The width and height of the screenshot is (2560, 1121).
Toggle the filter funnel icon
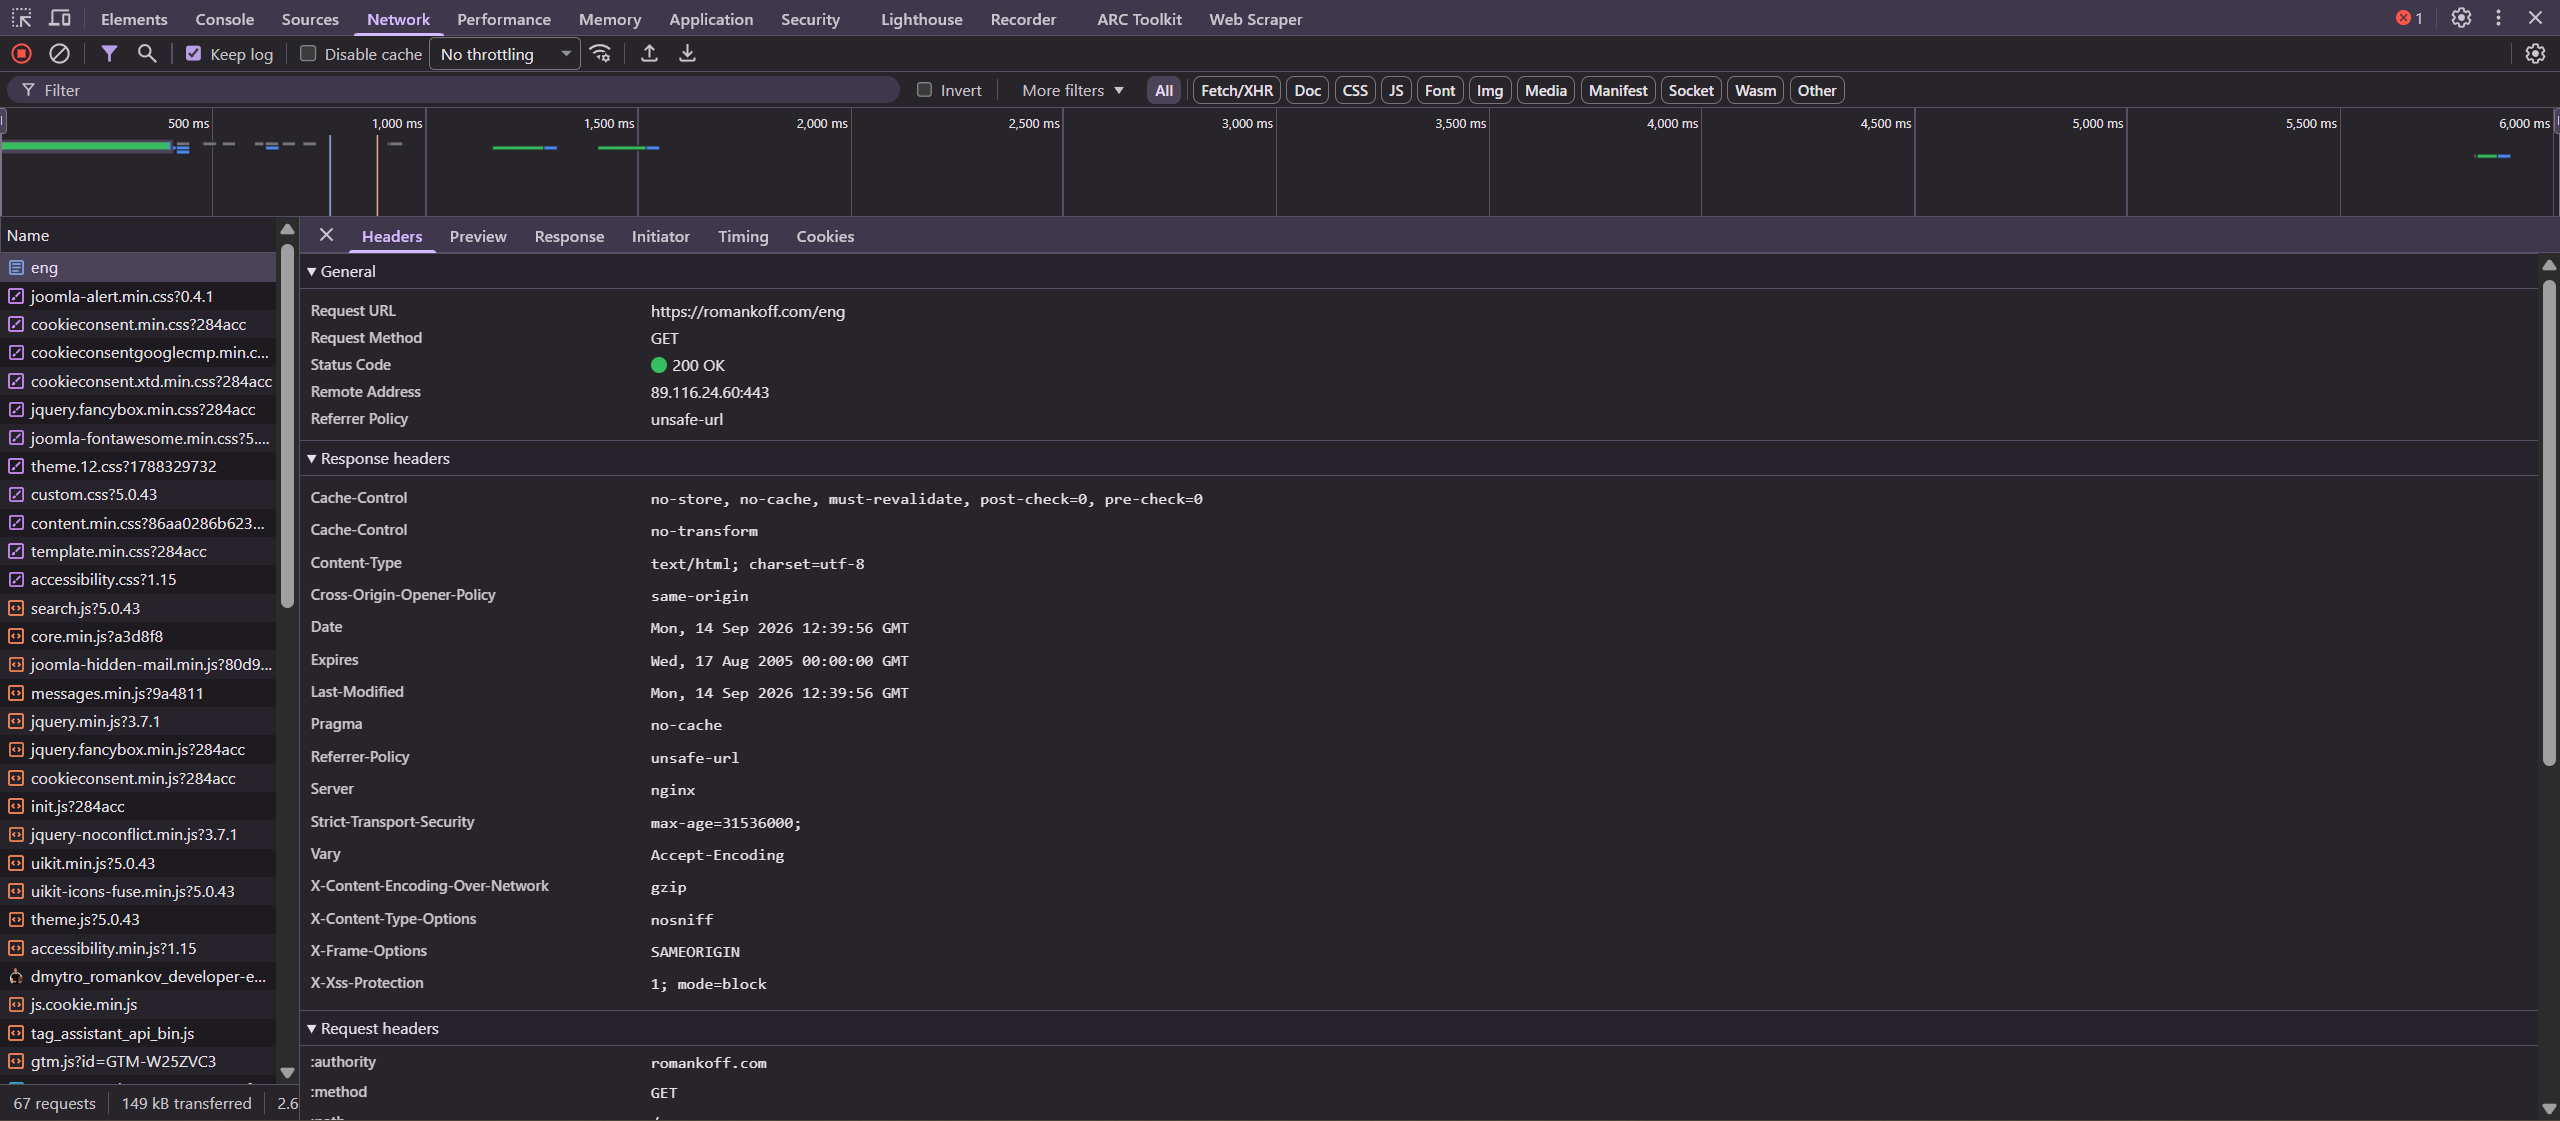click(109, 54)
